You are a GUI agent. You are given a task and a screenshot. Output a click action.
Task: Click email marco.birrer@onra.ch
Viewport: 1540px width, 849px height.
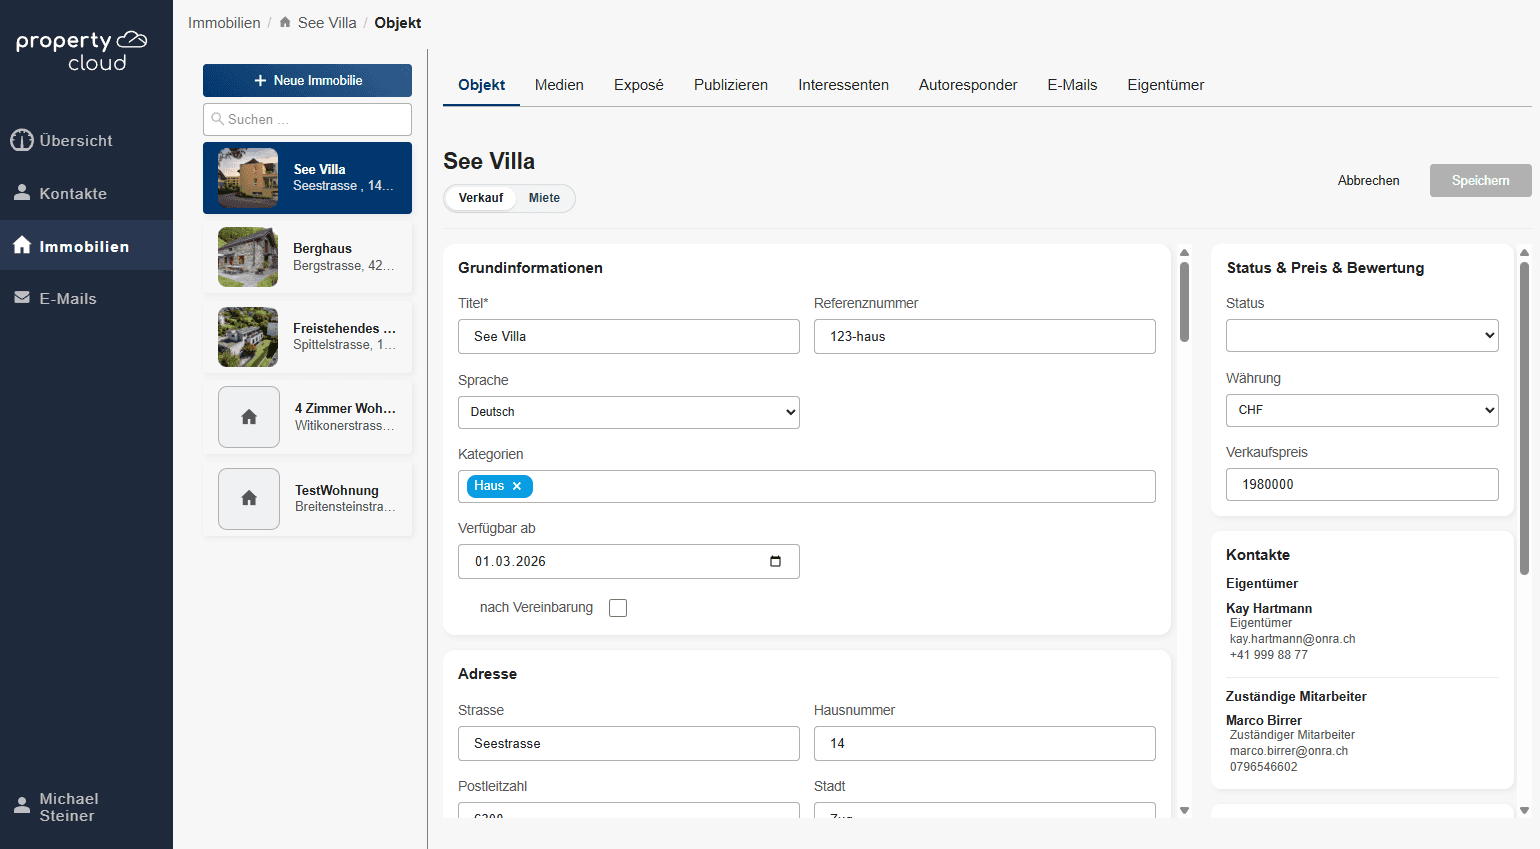pyautogui.click(x=1289, y=751)
